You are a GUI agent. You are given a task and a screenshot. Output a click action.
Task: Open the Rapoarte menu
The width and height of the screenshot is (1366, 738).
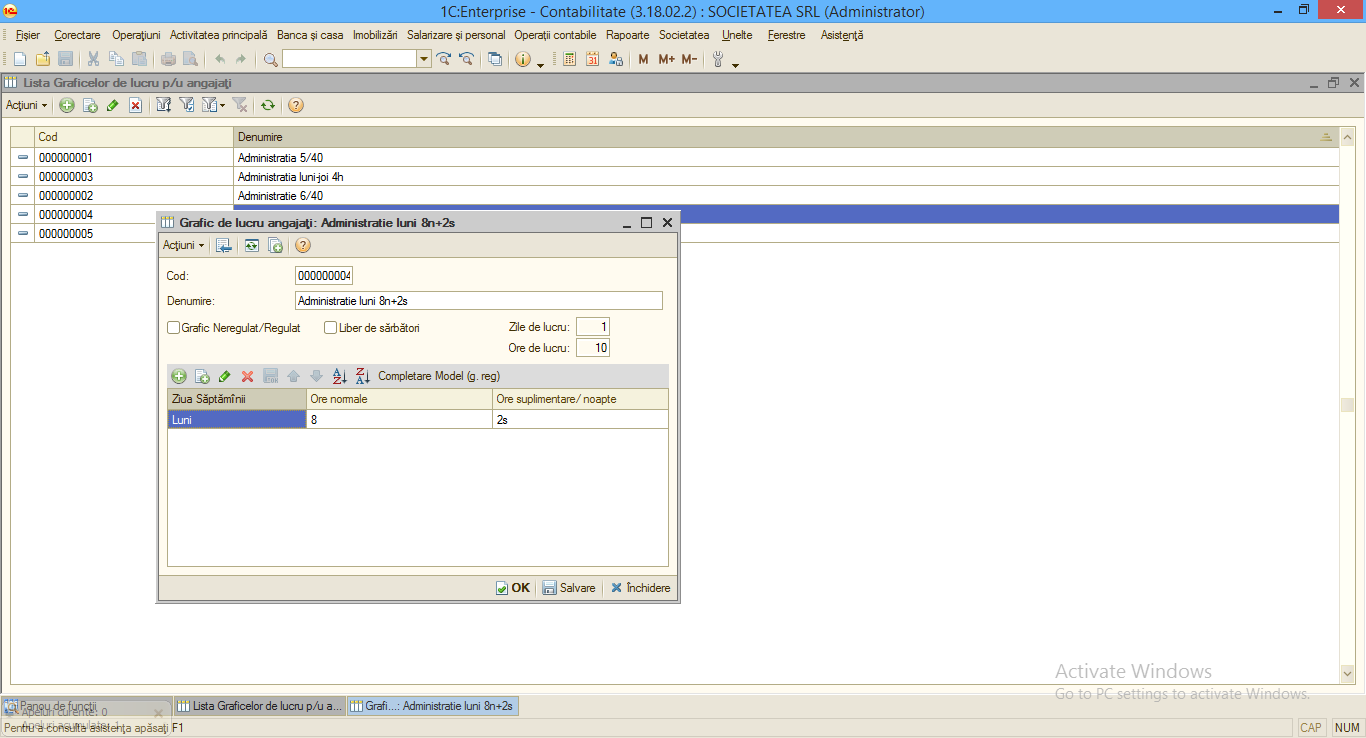click(x=628, y=35)
